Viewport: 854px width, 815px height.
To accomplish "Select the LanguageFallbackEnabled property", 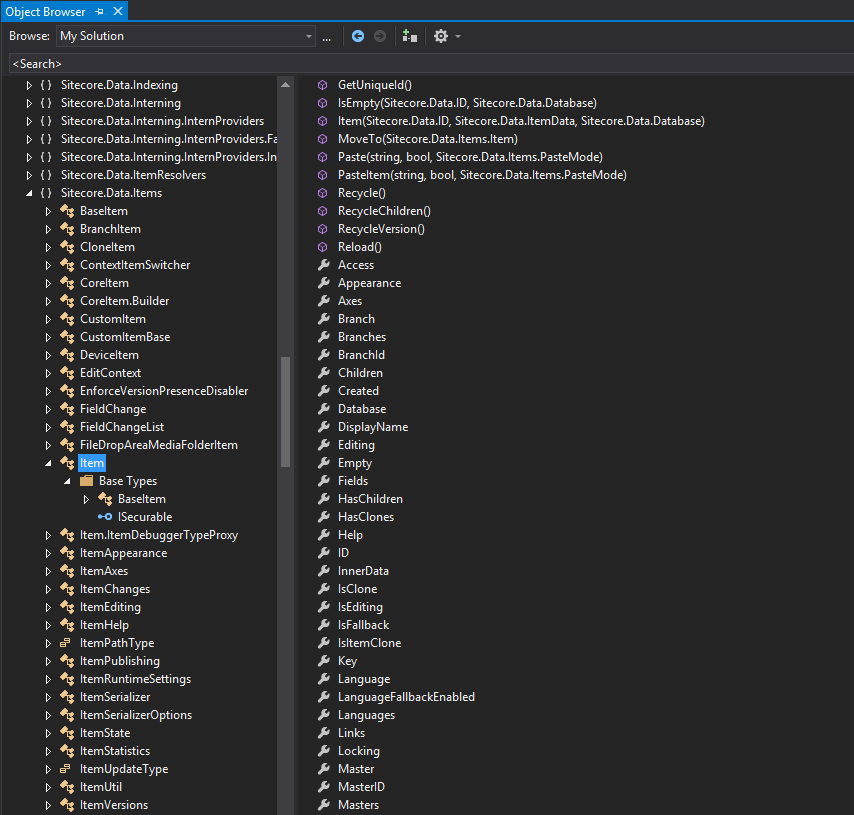I will point(406,697).
